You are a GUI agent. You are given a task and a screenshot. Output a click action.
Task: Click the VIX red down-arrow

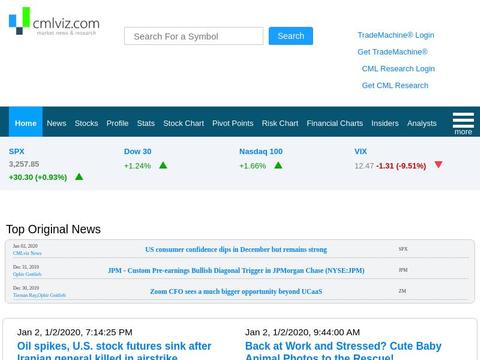pyautogui.click(x=438, y=164)
